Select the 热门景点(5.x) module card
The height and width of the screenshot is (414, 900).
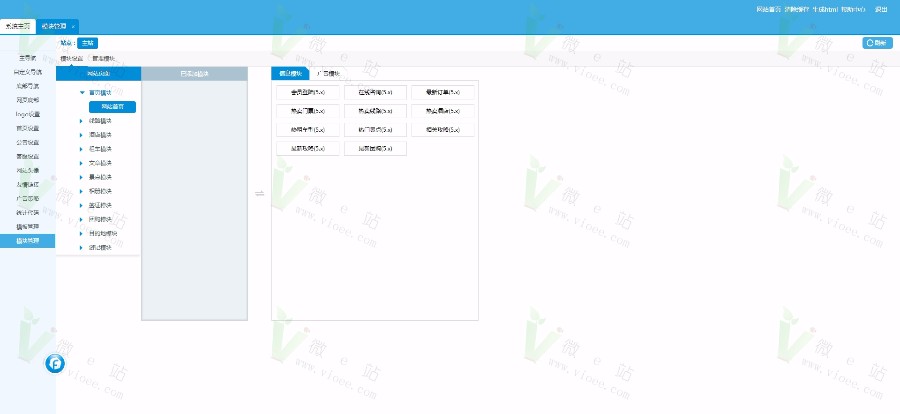375,130
